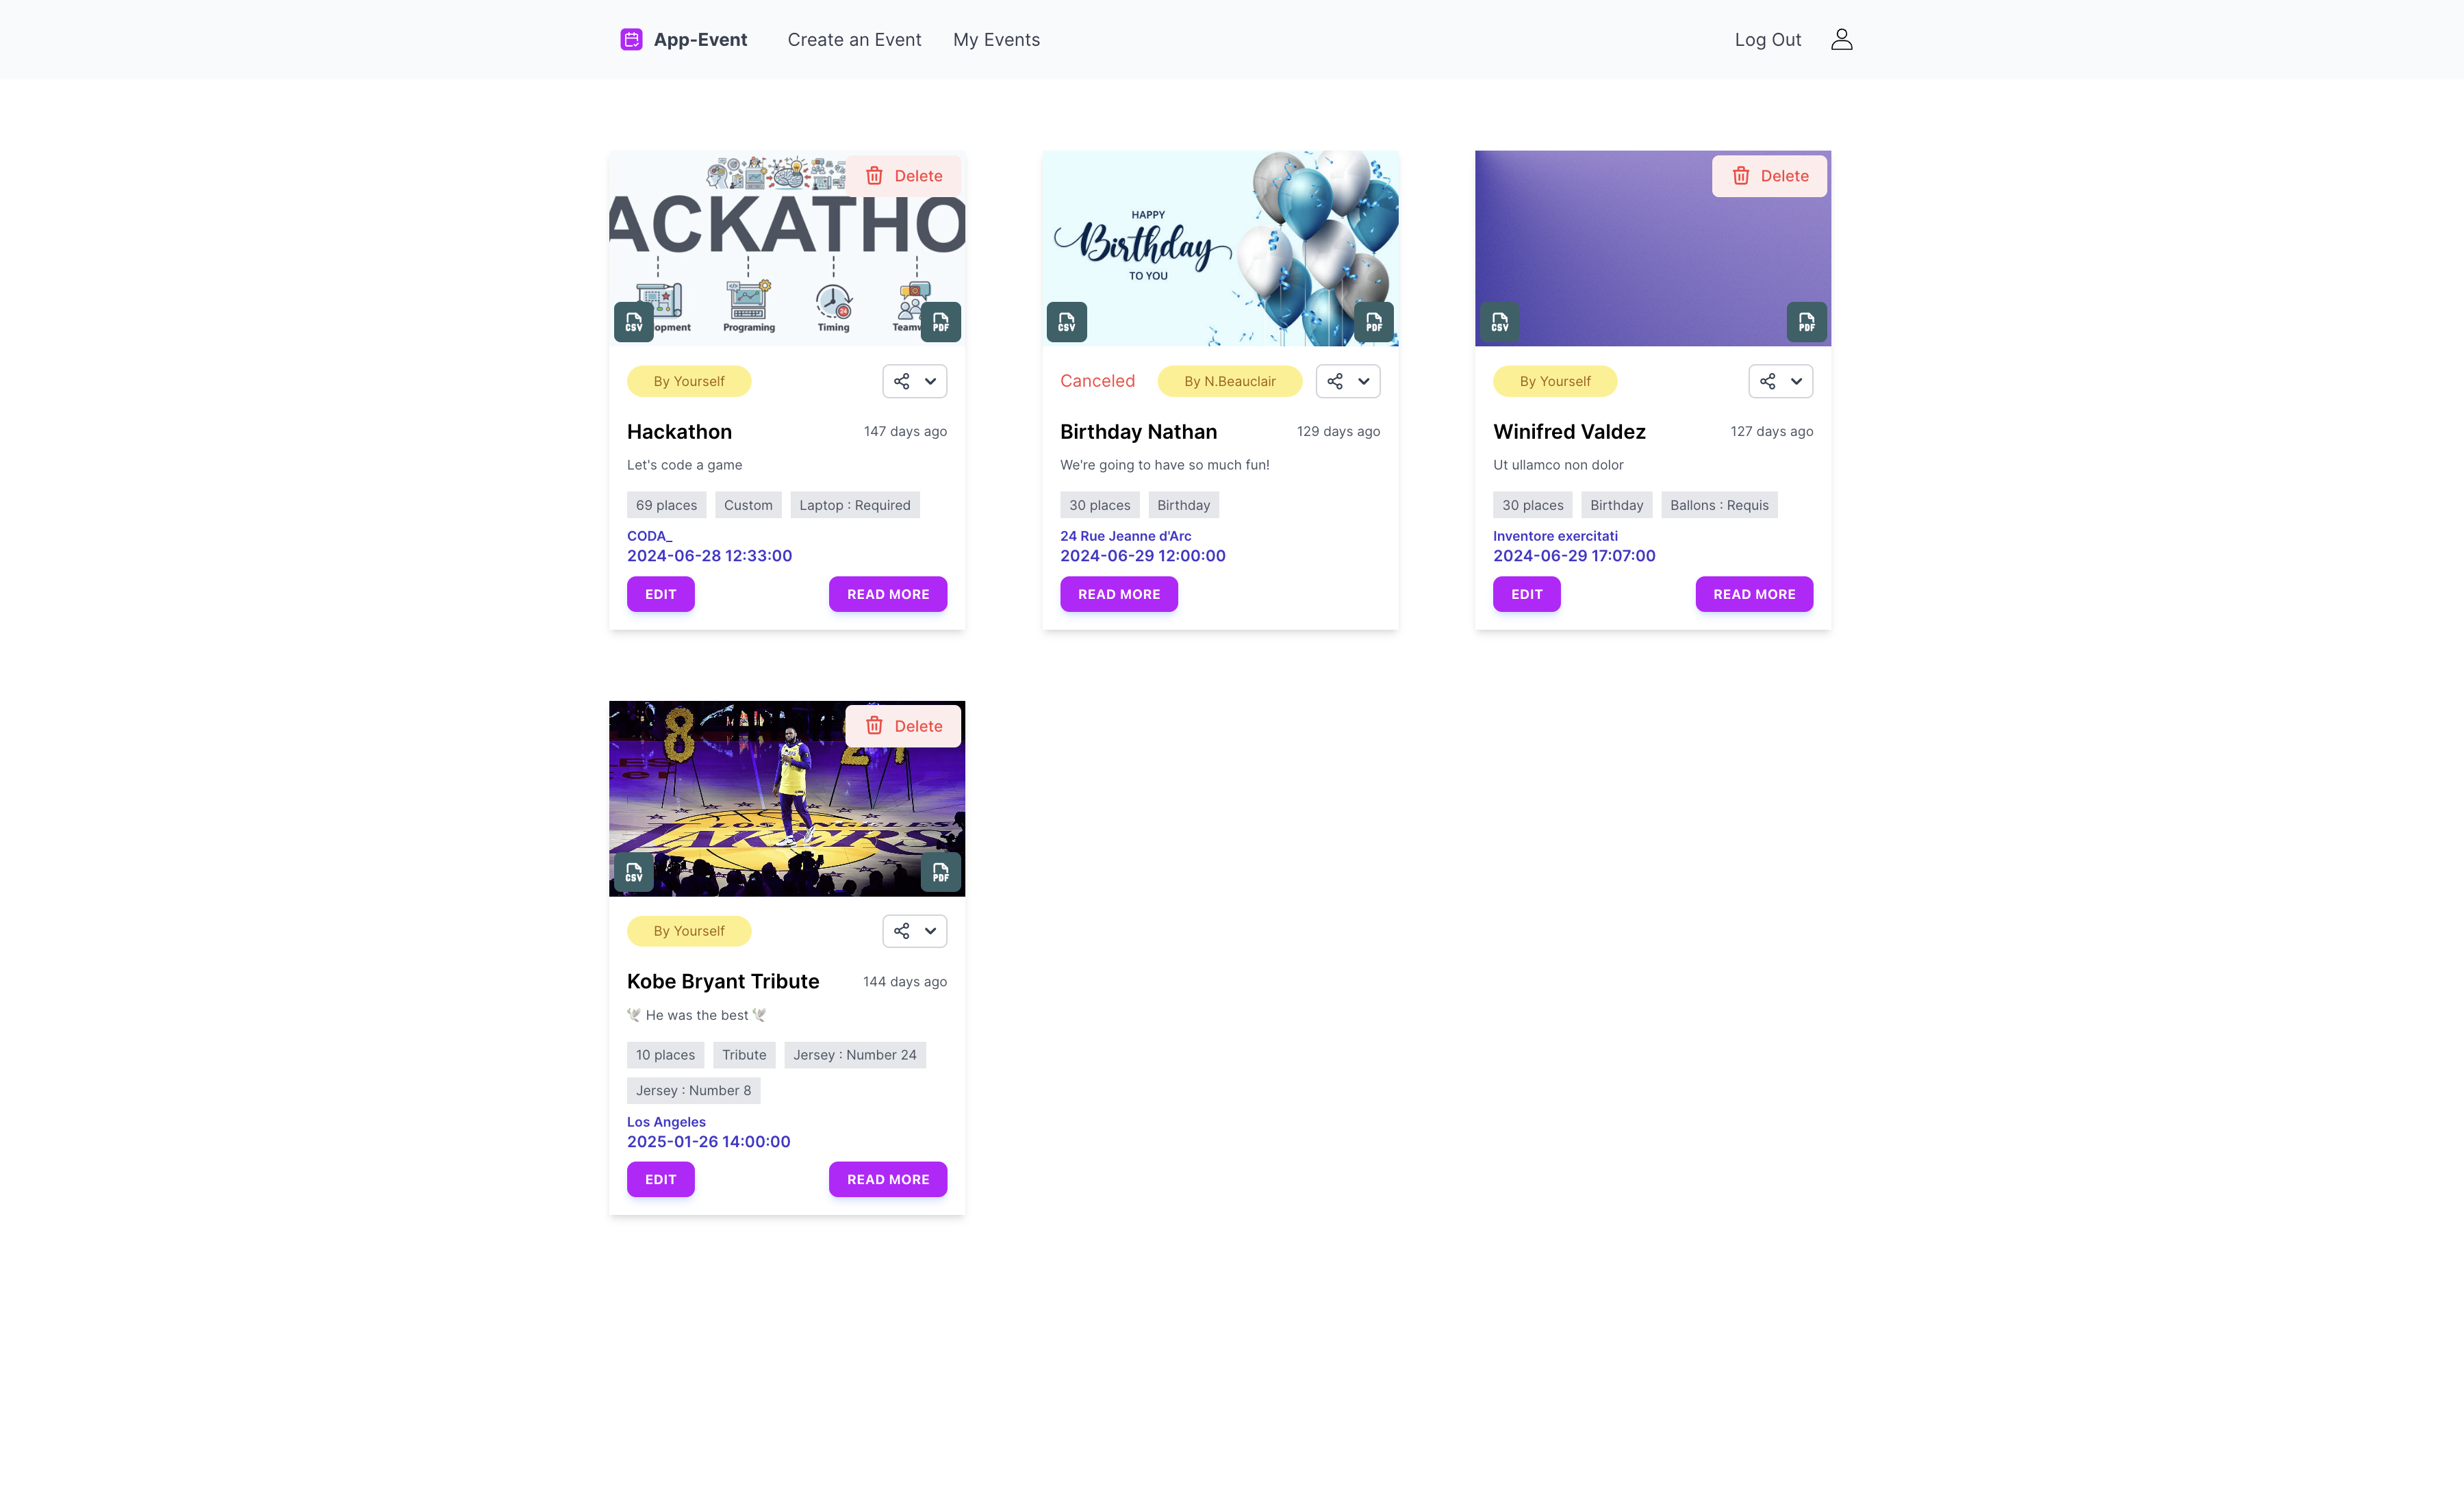Download PDF for the Hackathon event
This screenshot has width=2464, height=1486.
tap(940, 322)
